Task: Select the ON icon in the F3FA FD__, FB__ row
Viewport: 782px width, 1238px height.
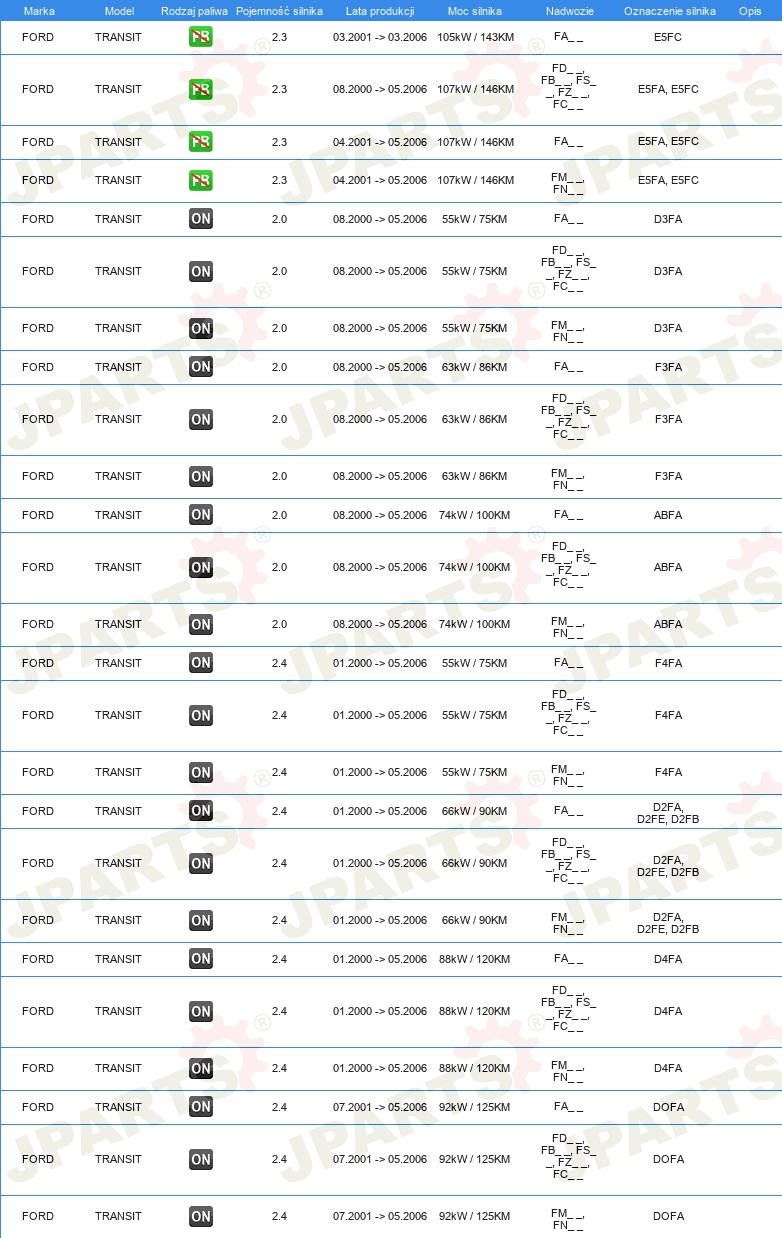Action: [x=201, y=419]
